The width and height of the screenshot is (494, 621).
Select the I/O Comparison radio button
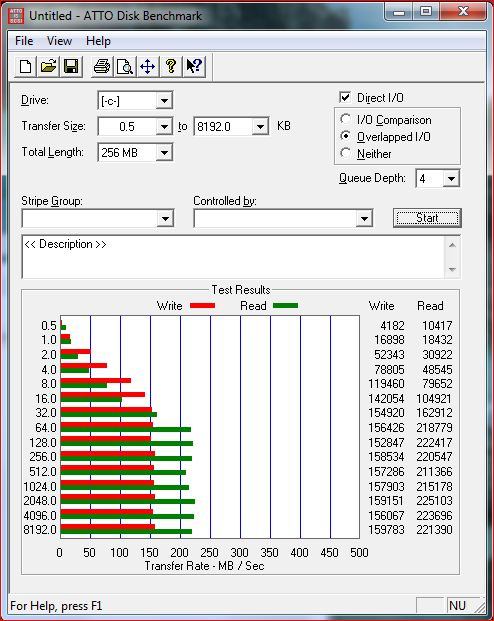(x=345, y=119)
